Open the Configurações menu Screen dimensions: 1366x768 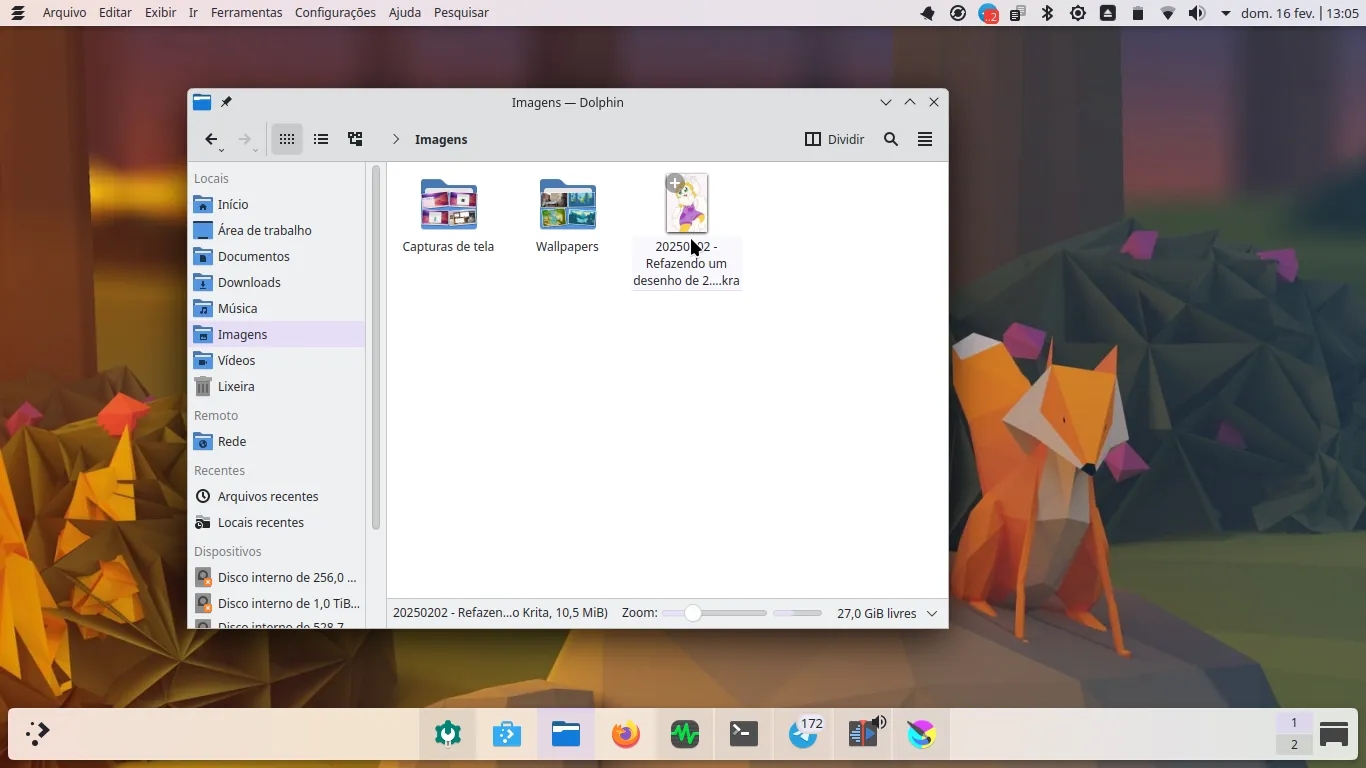pyautogui.click(x=335, y=13)
